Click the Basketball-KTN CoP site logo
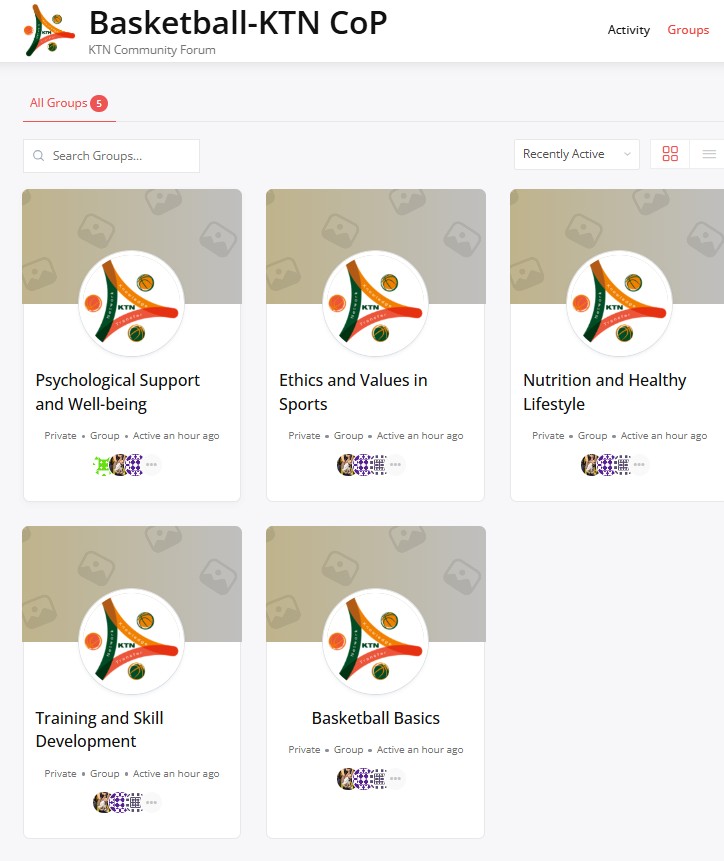The image size is (724, 861). [x=49, y=30]
